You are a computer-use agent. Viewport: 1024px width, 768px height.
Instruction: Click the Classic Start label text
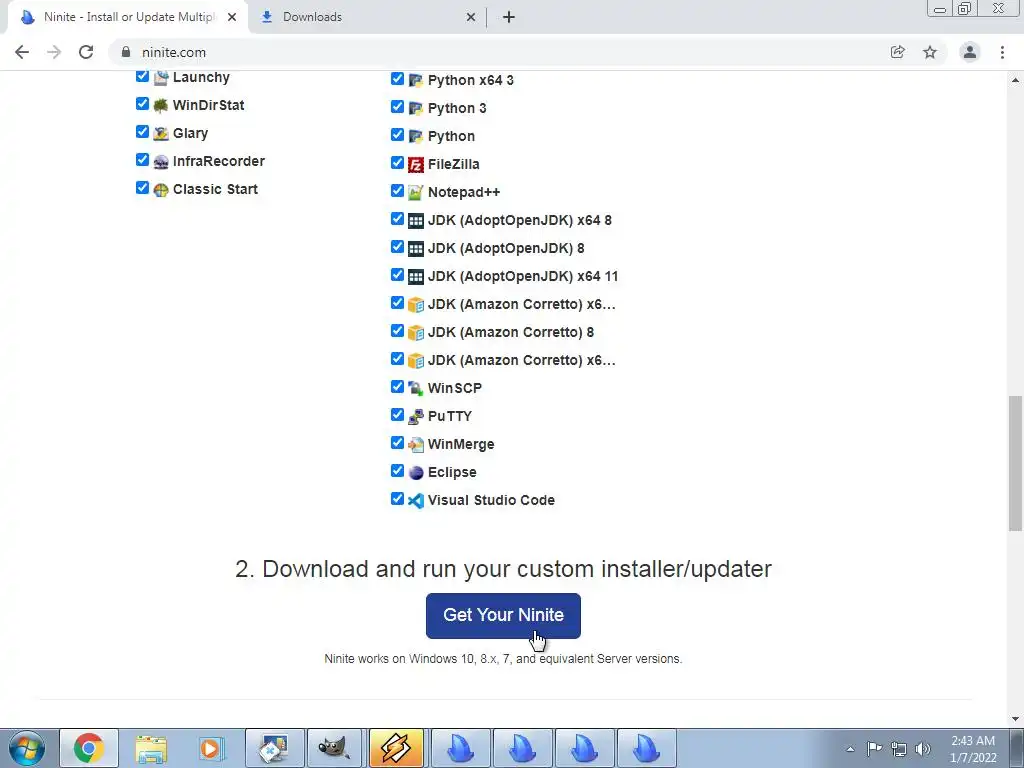[x=216, y=189]
